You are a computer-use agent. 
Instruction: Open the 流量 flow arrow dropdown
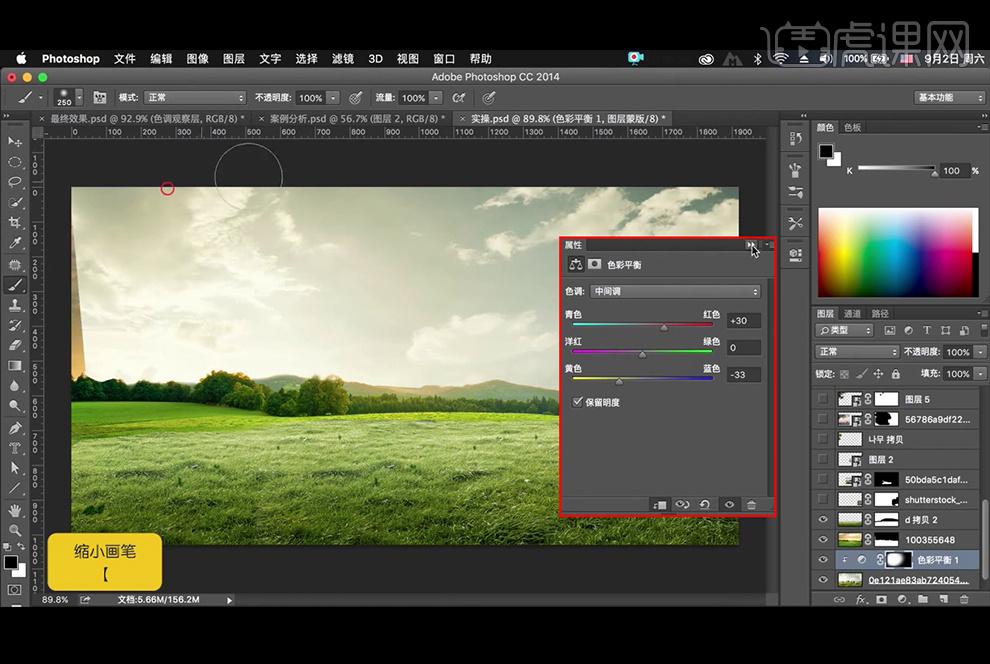coord(436,98)
